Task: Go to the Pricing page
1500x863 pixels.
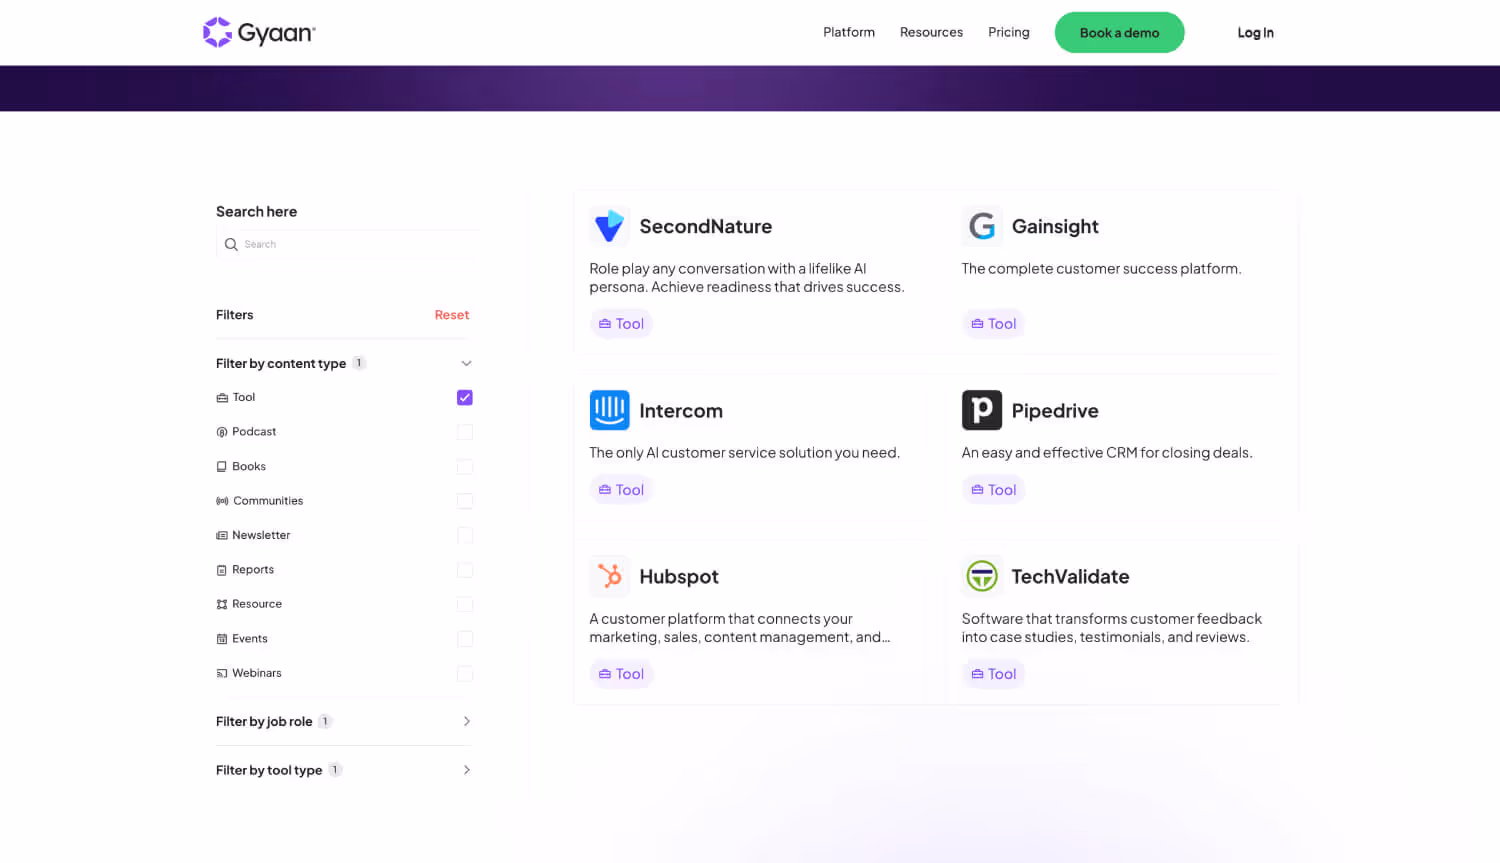Action: click(x=1009, y=32)
